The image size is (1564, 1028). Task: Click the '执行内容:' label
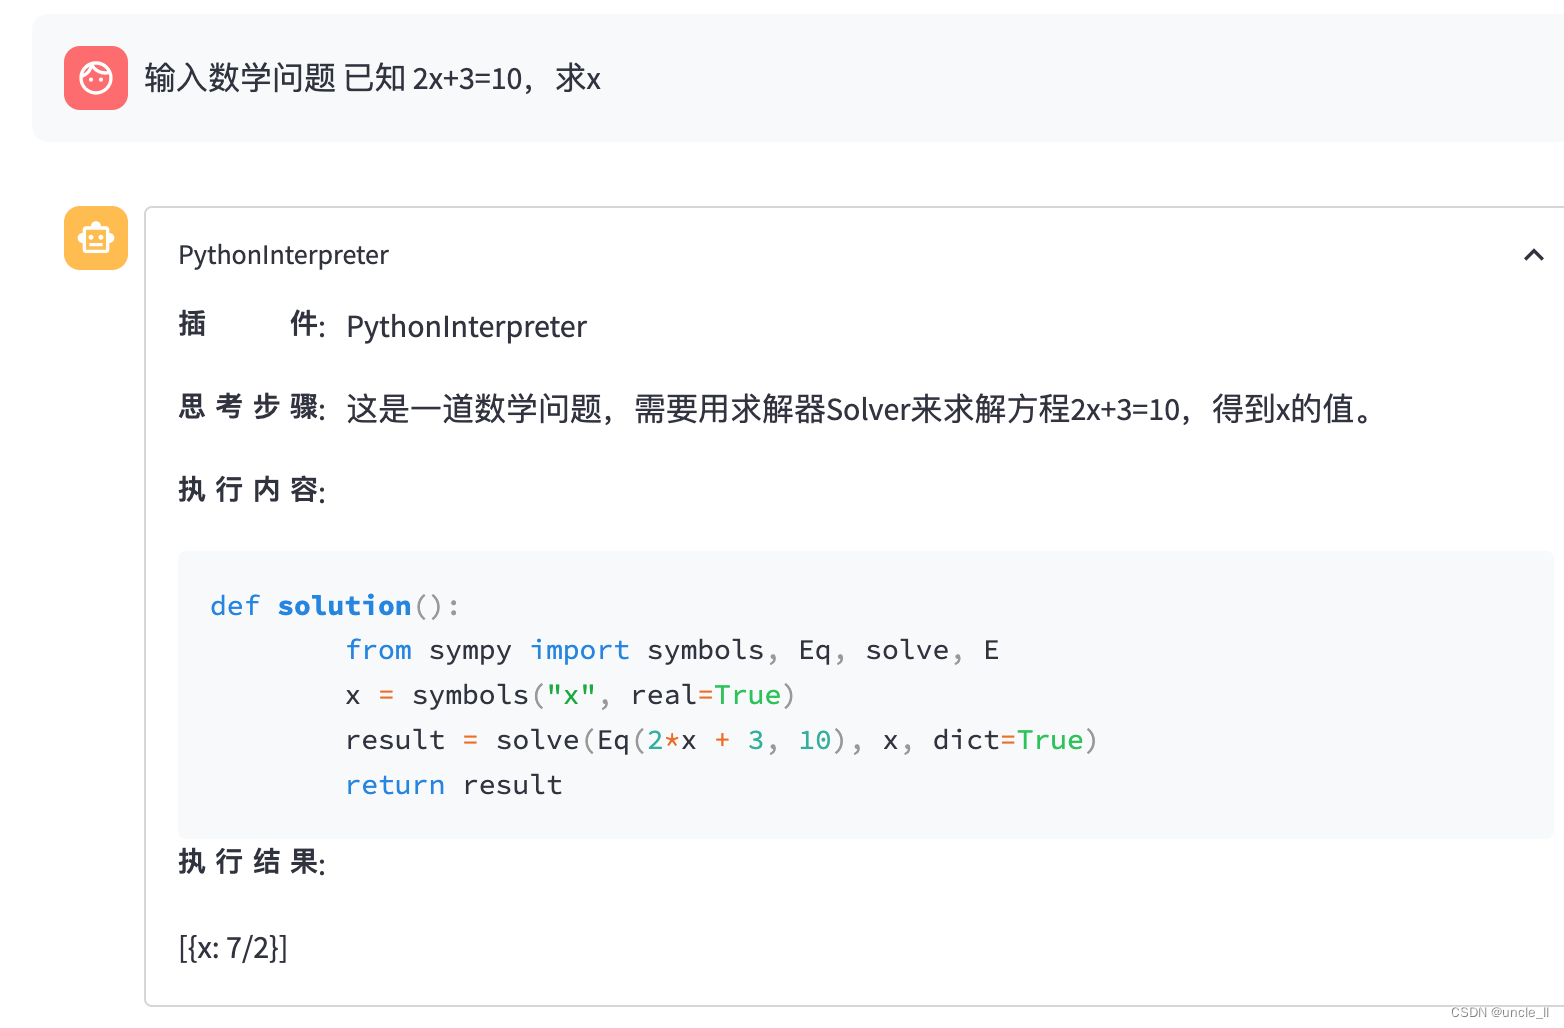click(252, 489)
